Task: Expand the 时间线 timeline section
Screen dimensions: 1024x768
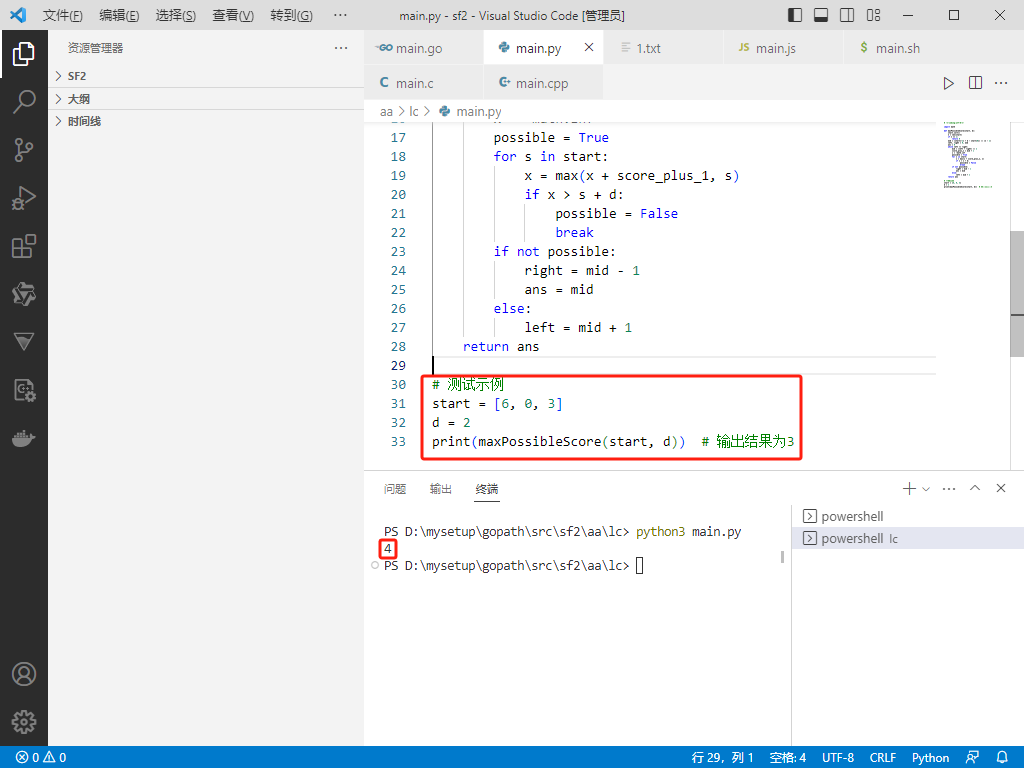Action: tap(206, 121)
